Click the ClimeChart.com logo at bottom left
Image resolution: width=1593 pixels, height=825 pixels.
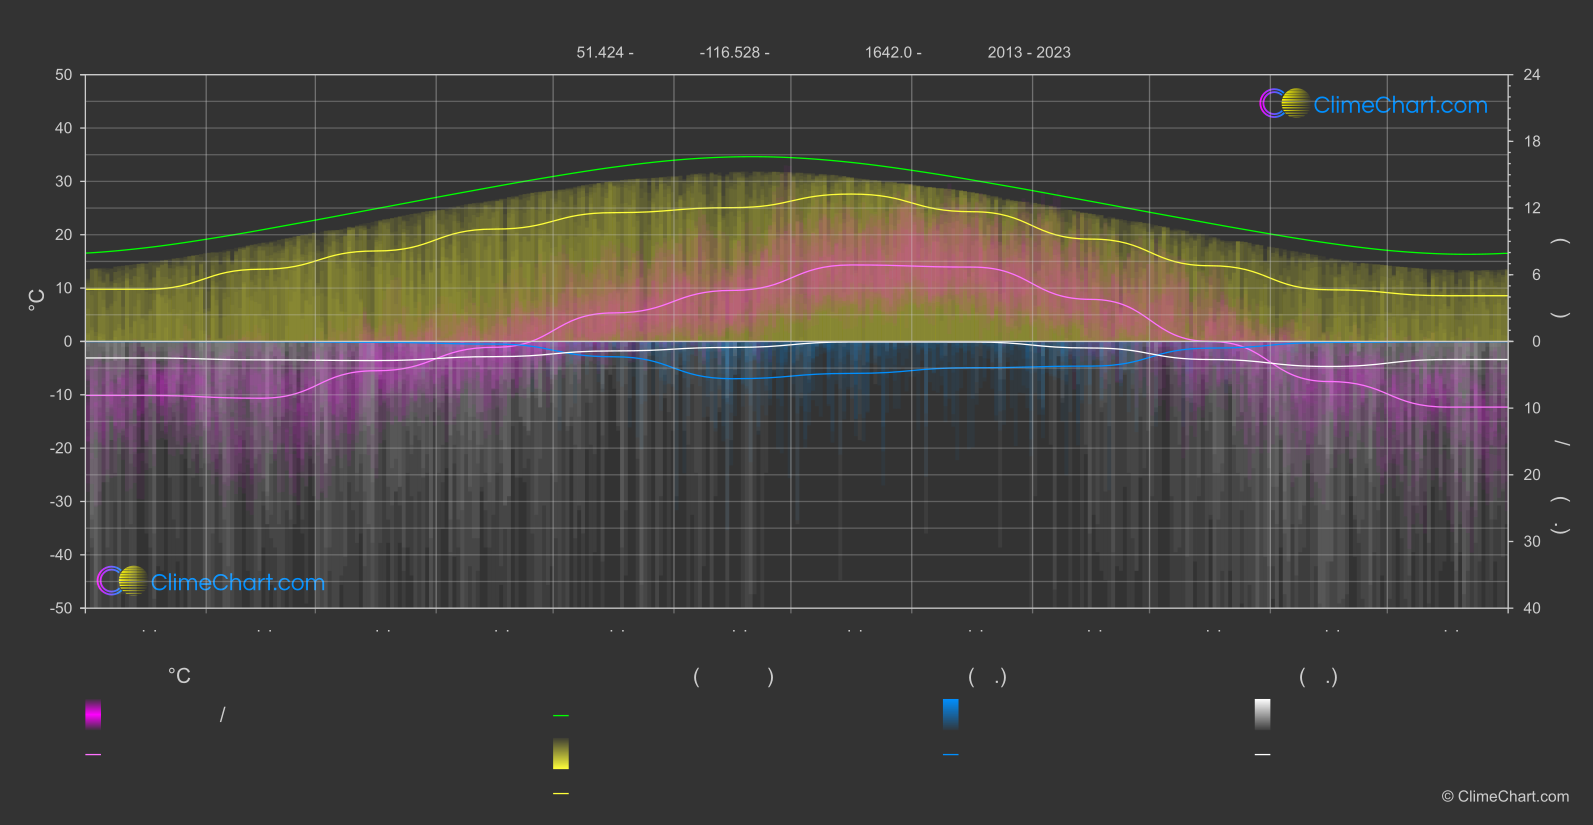[x=211, y=581]
